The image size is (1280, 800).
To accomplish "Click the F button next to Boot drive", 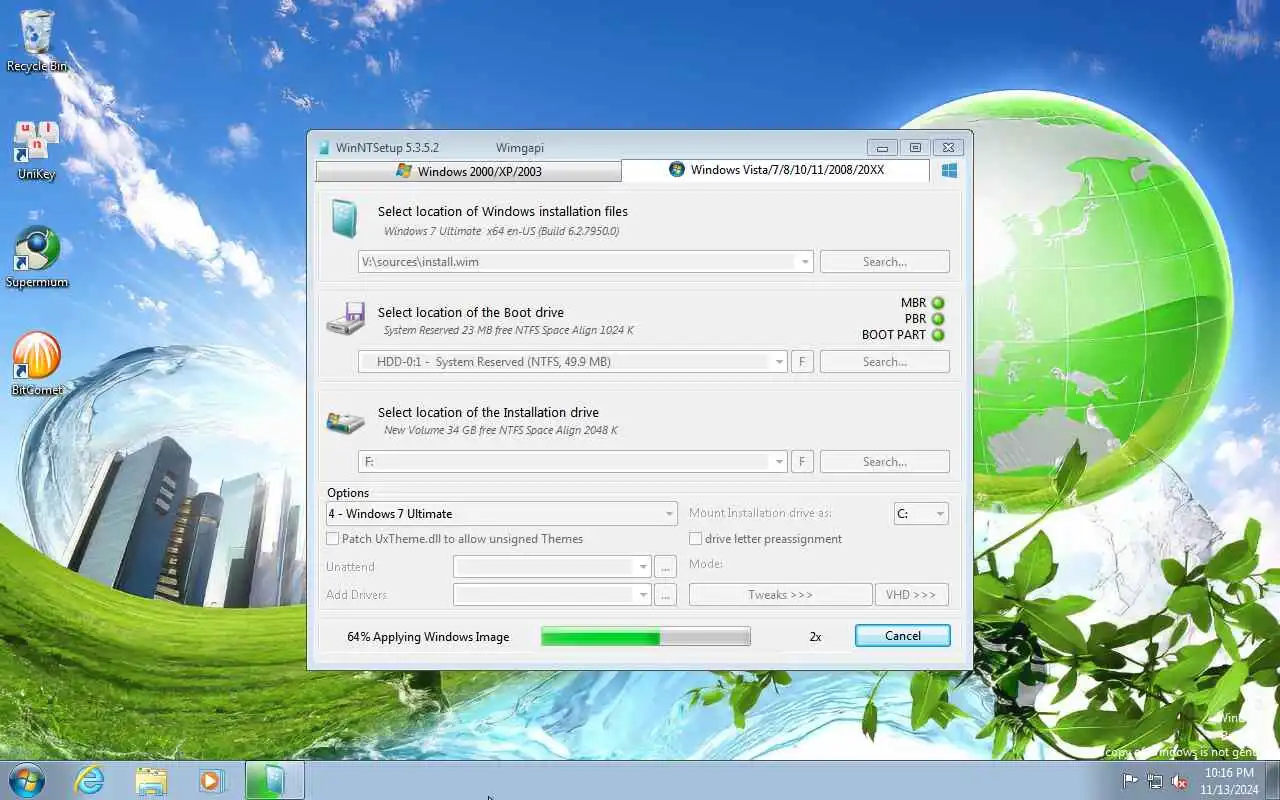I will (801, 362).
